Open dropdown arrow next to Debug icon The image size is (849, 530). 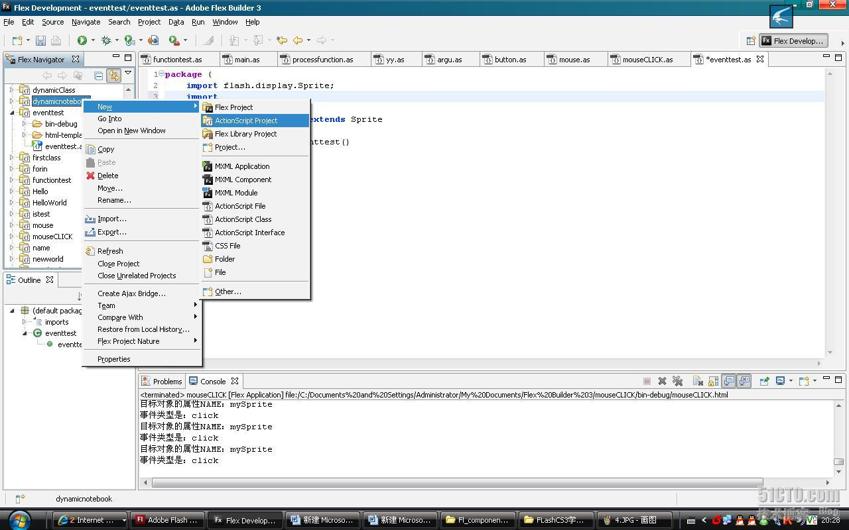click(x=116, y=40)
